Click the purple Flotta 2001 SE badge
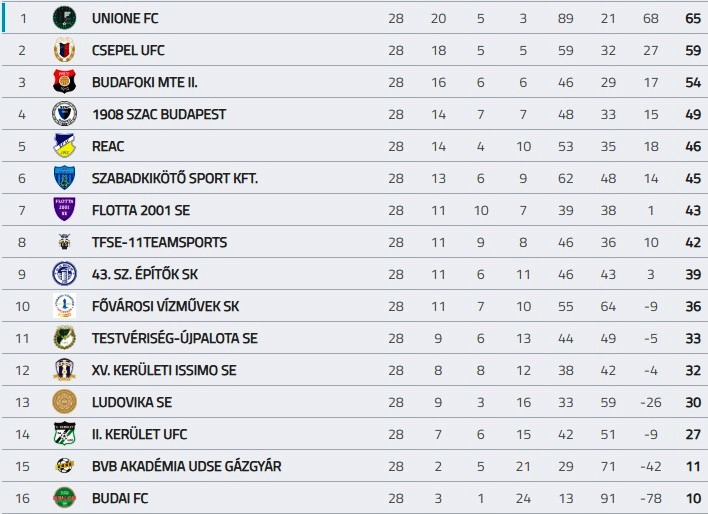This screenshot has height=514, width=708. pyautogui.click(x=64, y=210)
